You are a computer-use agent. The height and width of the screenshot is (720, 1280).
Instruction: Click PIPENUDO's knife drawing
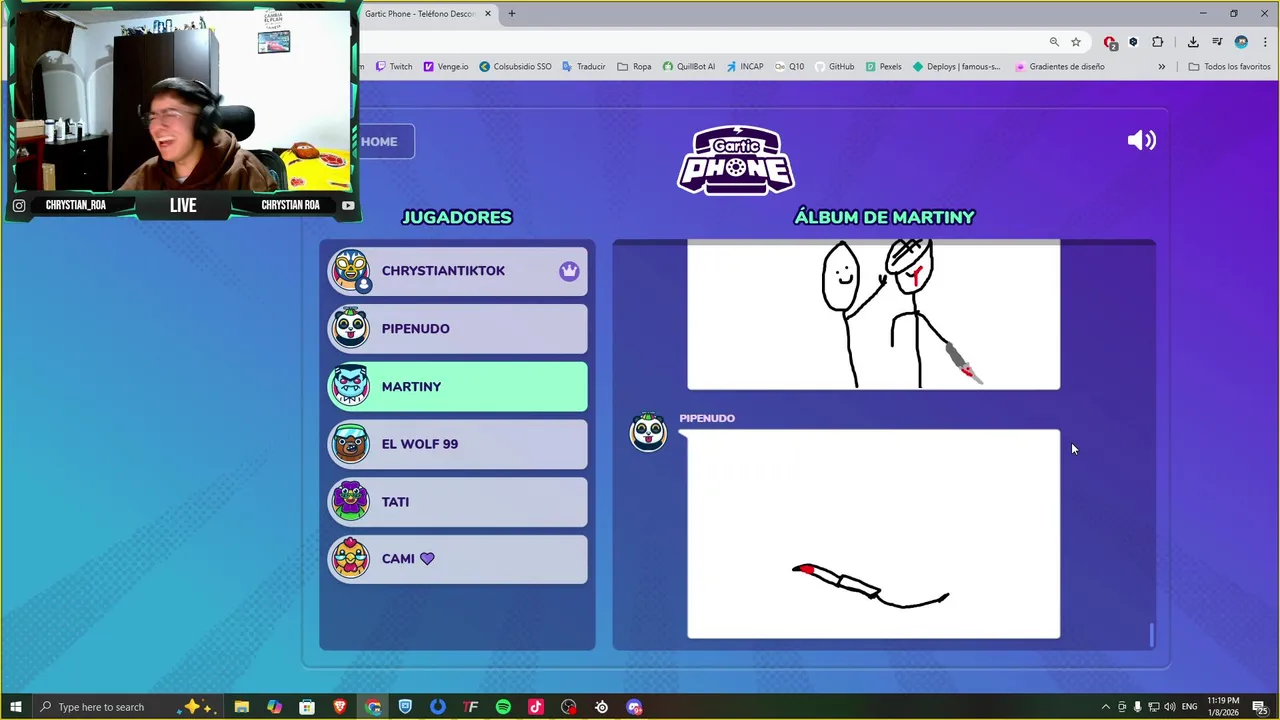(x=873, y=534)
